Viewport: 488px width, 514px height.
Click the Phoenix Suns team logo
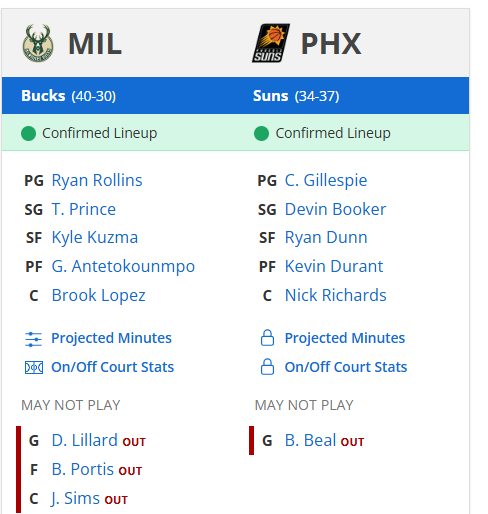pos(271,43)
